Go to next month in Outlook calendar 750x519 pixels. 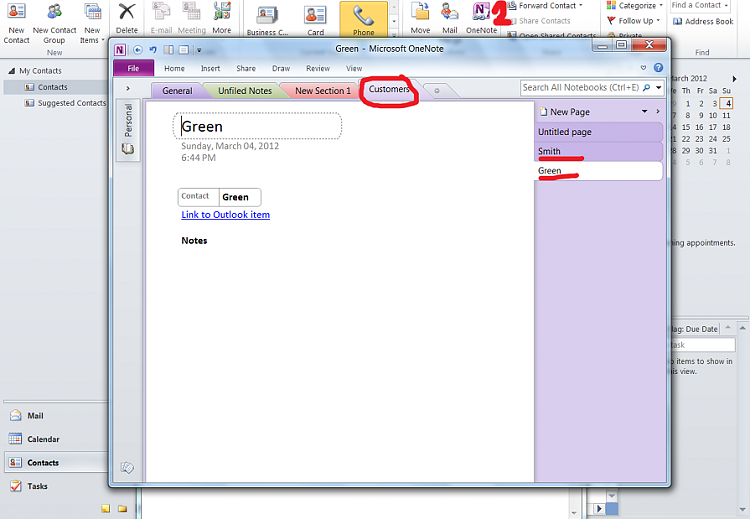[734, 78]
